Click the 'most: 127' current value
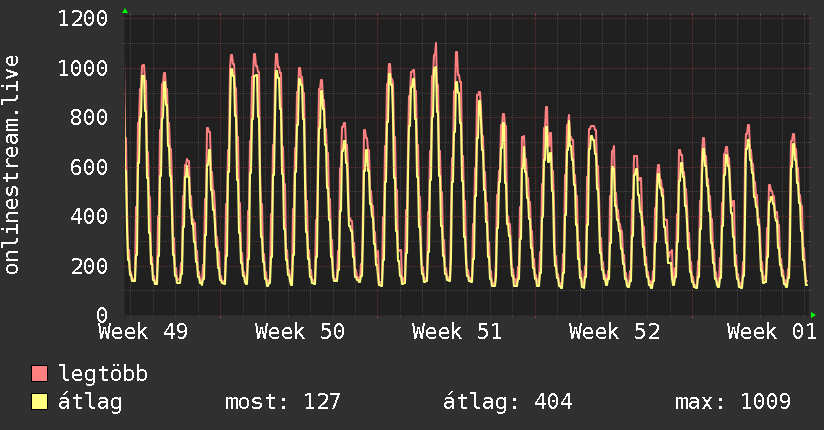824x430 pixels. point(283,402)
